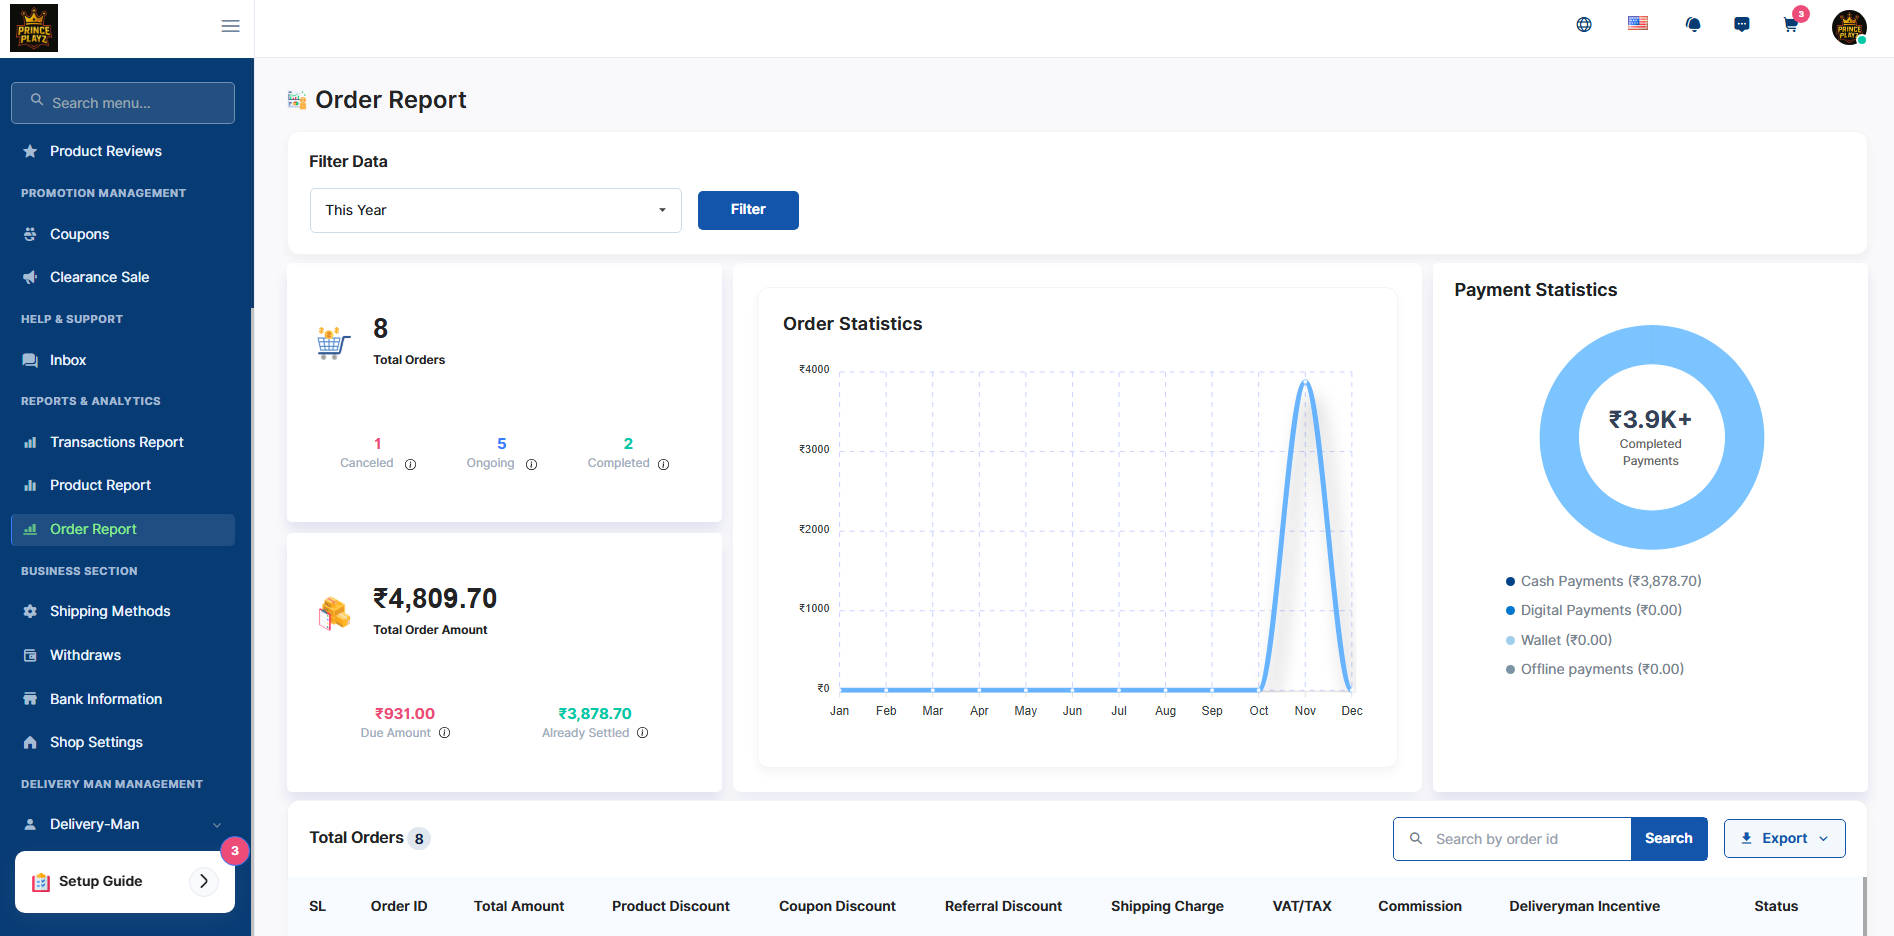
Task: Click the Search by order id field
Action: coord(1525,839)
